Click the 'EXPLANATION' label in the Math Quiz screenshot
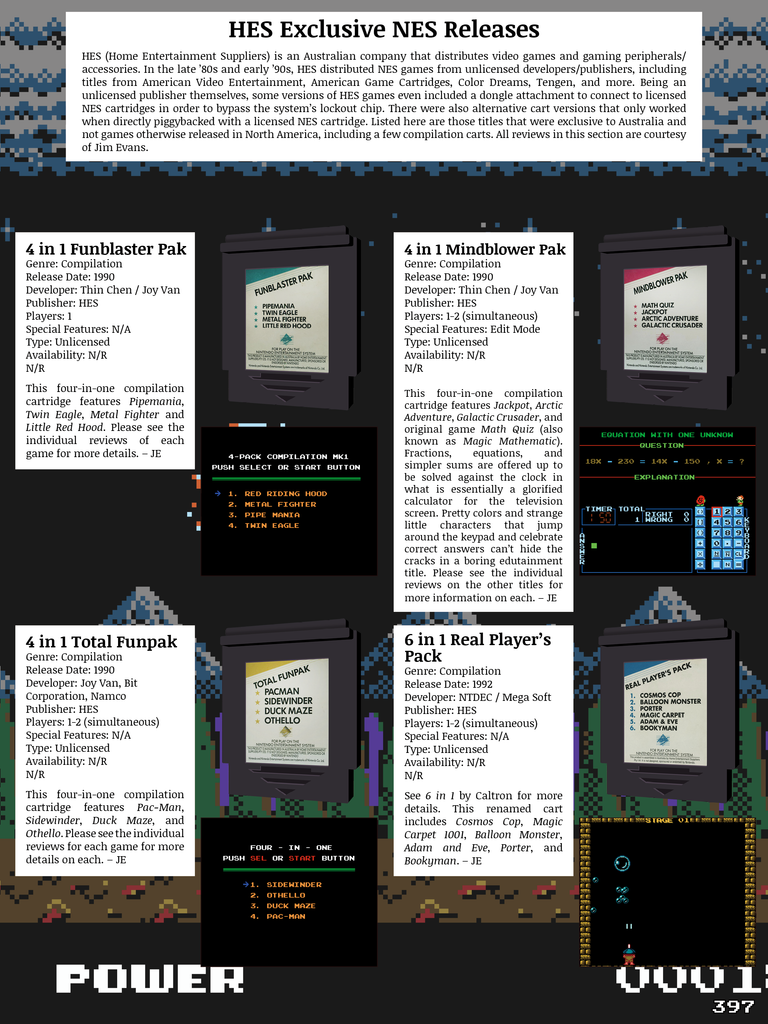Screen dimensions: 768x1024 pos(664,477)
